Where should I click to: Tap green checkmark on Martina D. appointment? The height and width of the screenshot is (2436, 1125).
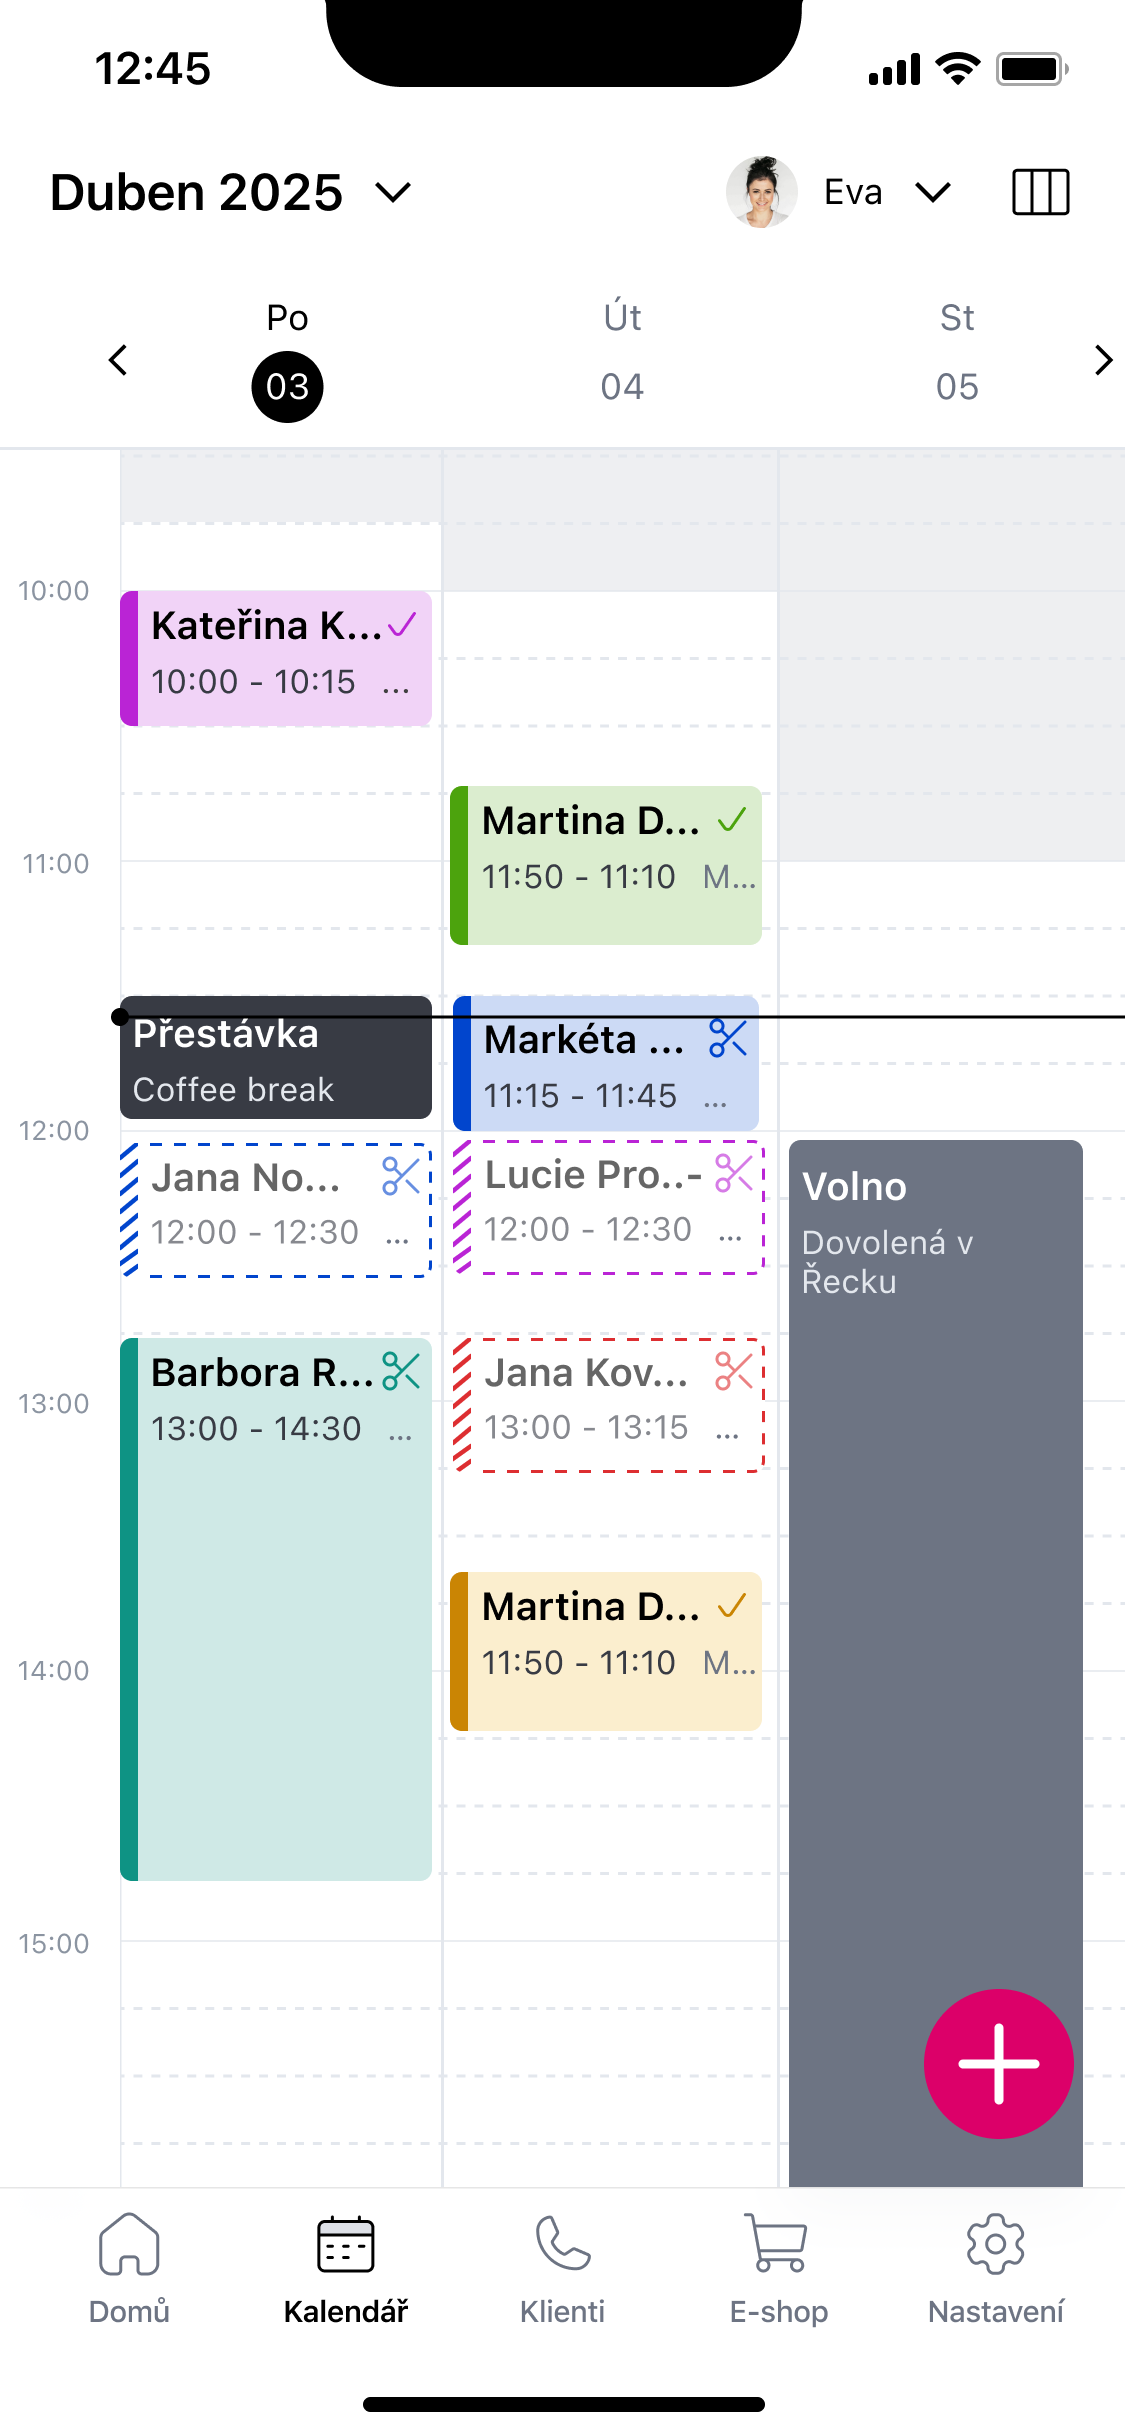[732, 820]
